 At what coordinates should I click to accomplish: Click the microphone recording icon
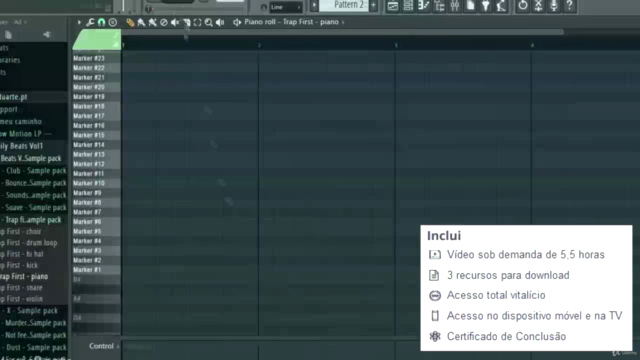click(x=554, y=6)
